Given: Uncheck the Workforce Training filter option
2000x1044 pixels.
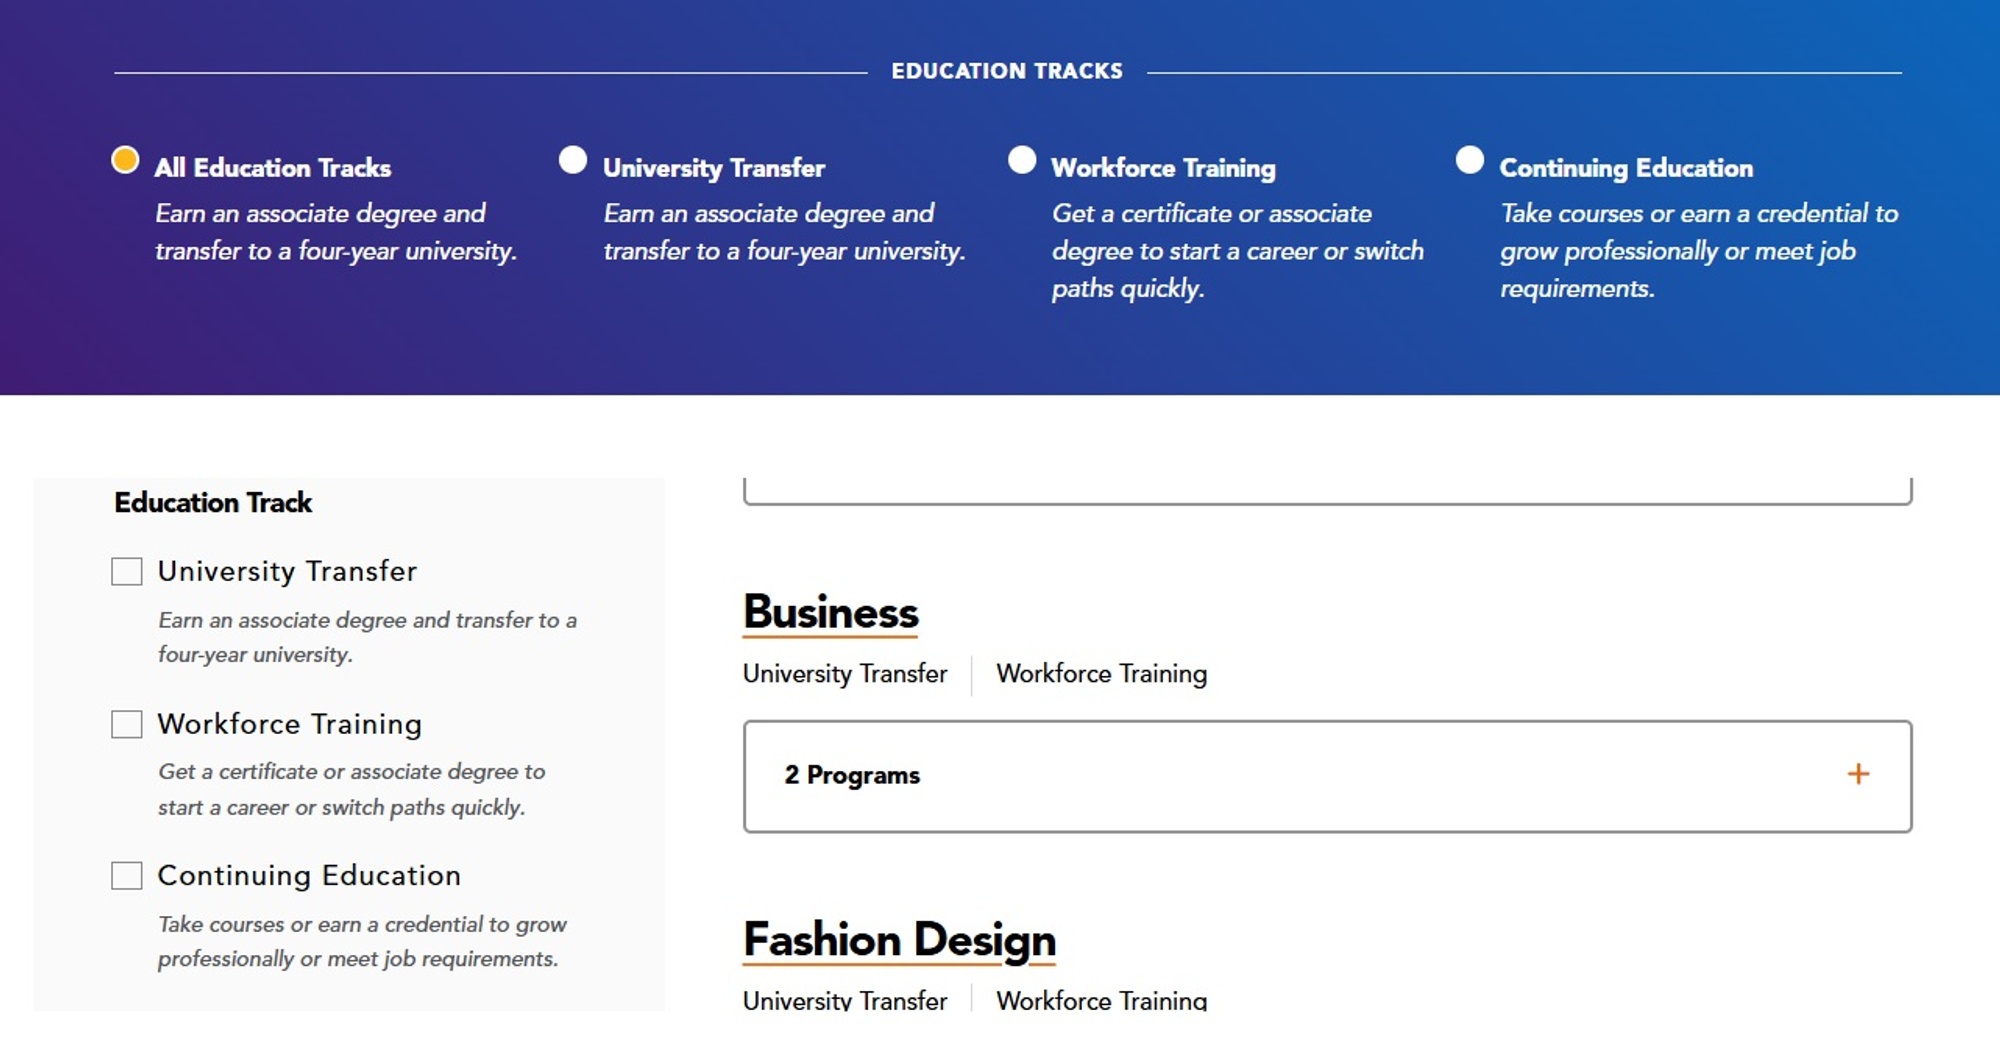Looking at the screenshot, I should tap(127, 723).
